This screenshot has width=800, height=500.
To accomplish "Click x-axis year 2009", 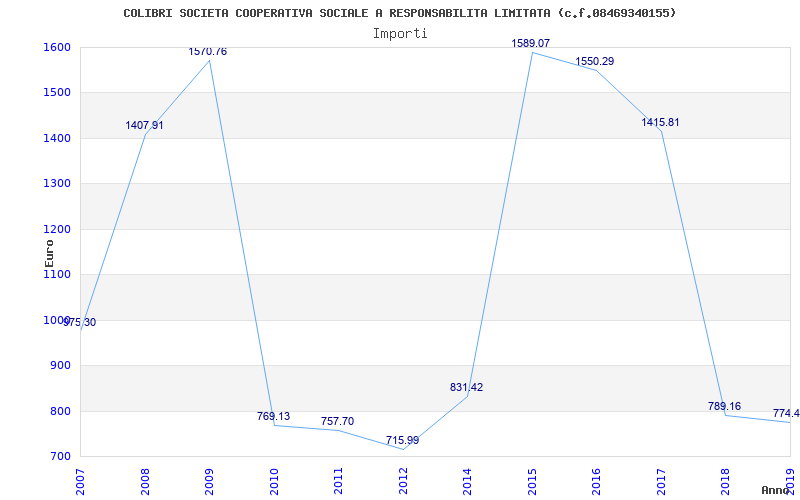I will pyautogui.click(x=209, y=481).
